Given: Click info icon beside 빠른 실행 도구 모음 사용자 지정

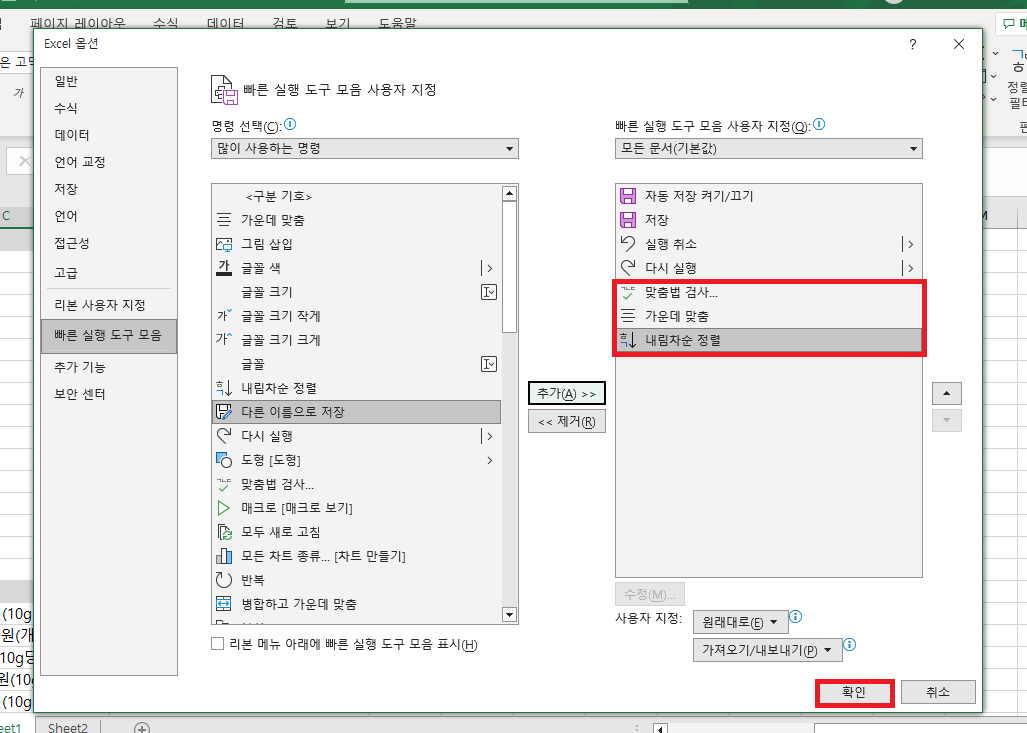Looking at the screenshot, I should point(819,124).
